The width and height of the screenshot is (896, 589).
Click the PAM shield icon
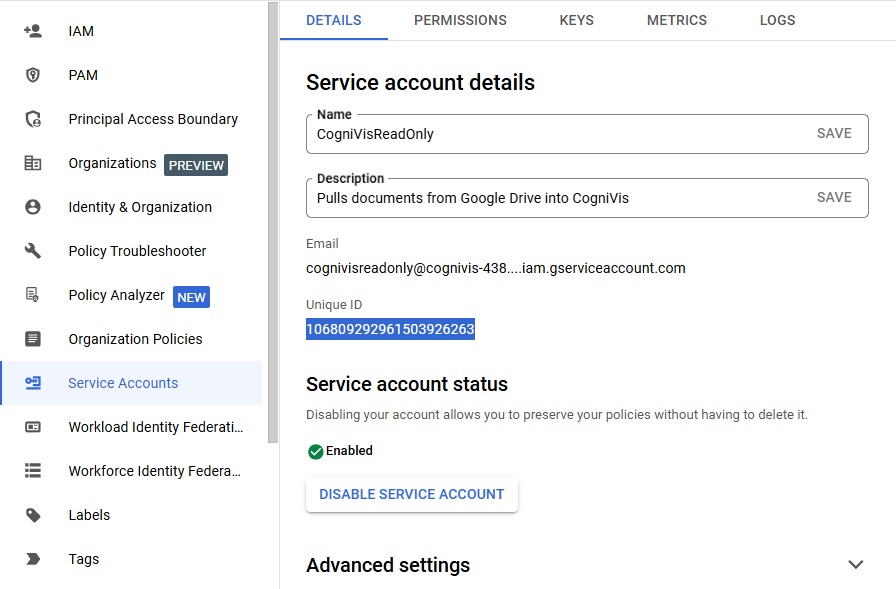tap(33, 75)
